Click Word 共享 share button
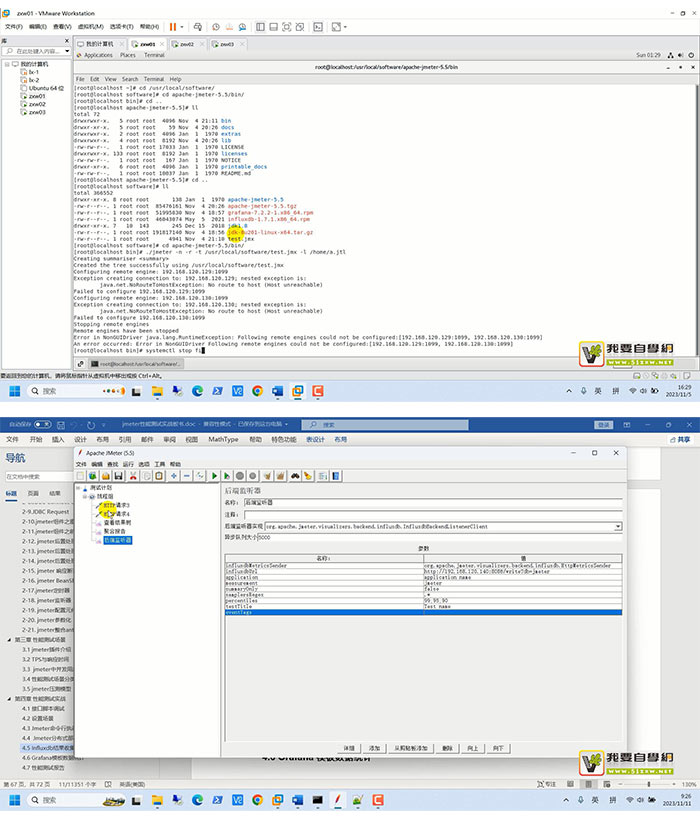The width and height of the screenshot is (700, 818). pyautogui.click(x=680, y=440)
